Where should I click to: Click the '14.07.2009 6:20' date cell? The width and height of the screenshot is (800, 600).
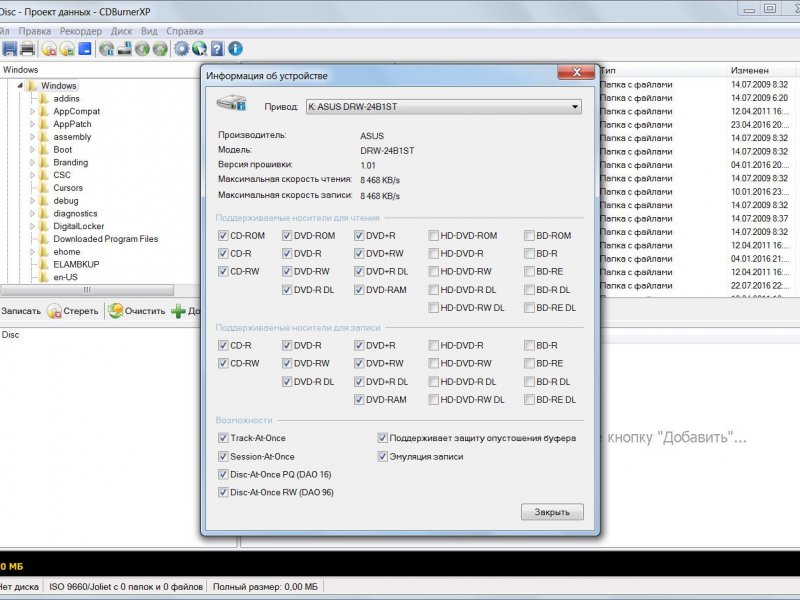[x=759, y=98]
